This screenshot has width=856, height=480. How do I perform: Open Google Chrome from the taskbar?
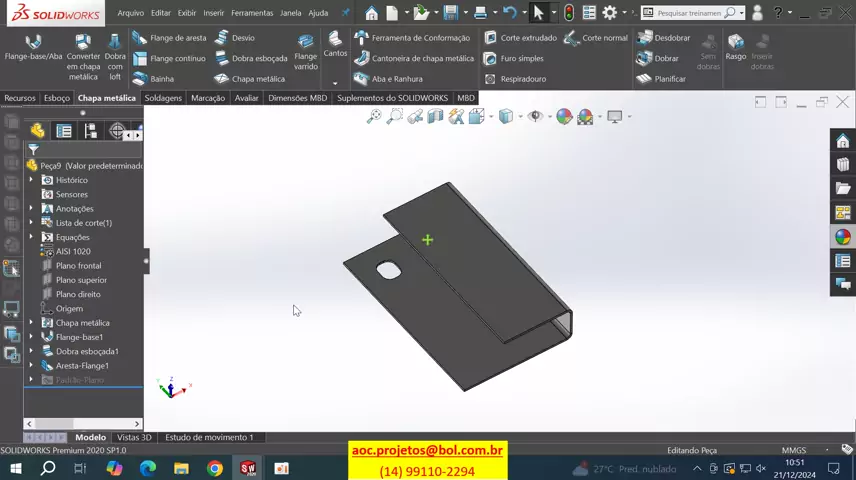pyautogui.click(x=215, y=468)
